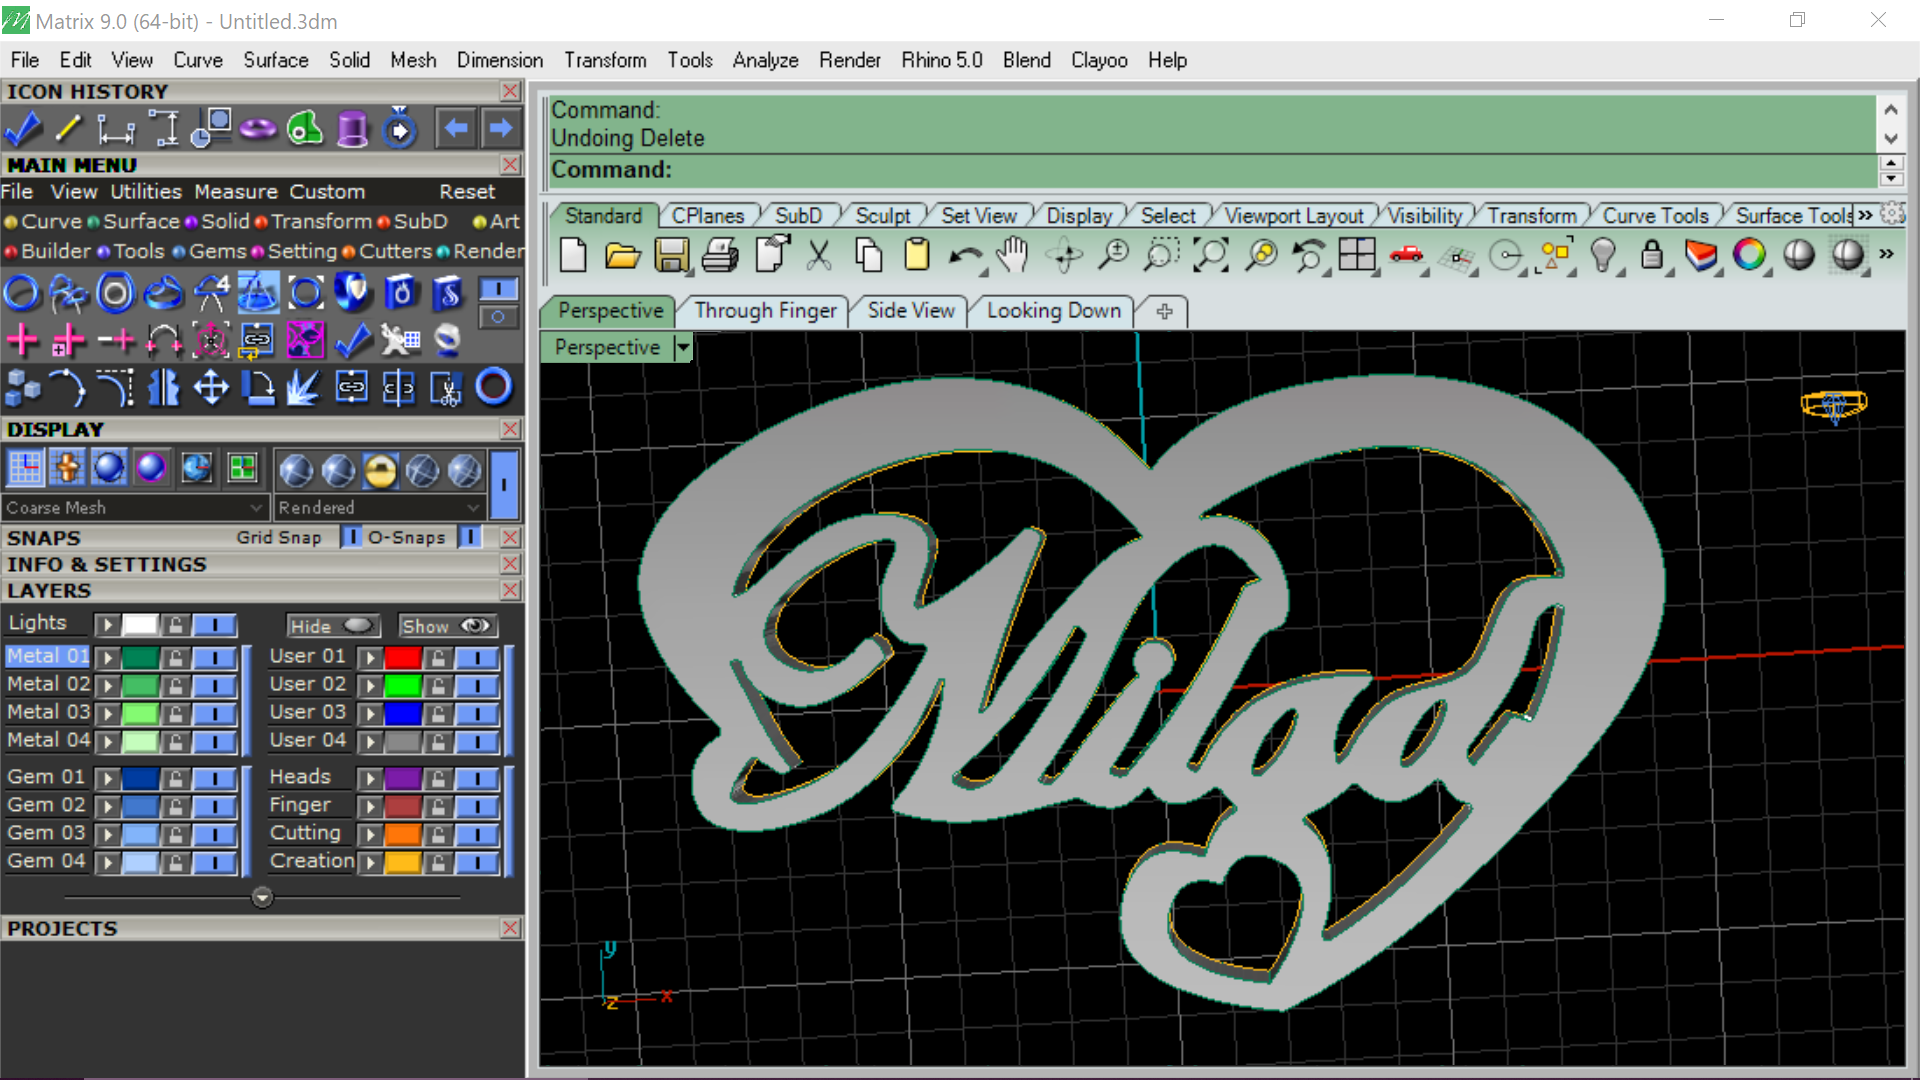The image size is (1920, 1080).
Task: Select the Cut scissors icon
Action: (x=819, y=256)
